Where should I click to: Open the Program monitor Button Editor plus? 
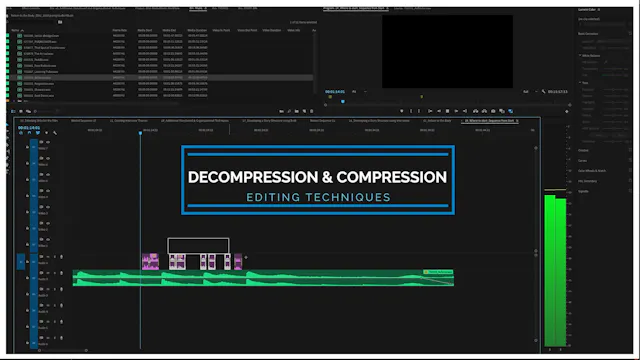click(567, 111)
